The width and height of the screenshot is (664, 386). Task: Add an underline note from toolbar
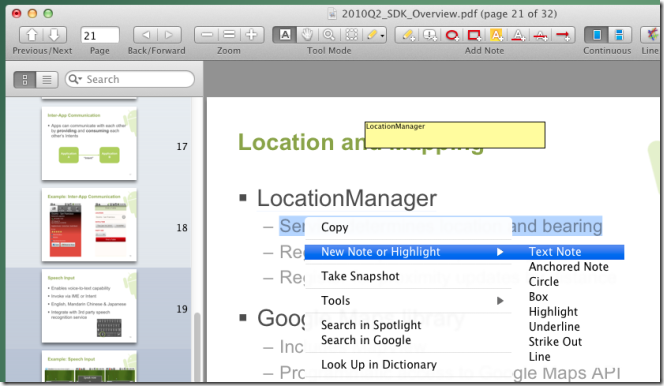pos(518,35)
